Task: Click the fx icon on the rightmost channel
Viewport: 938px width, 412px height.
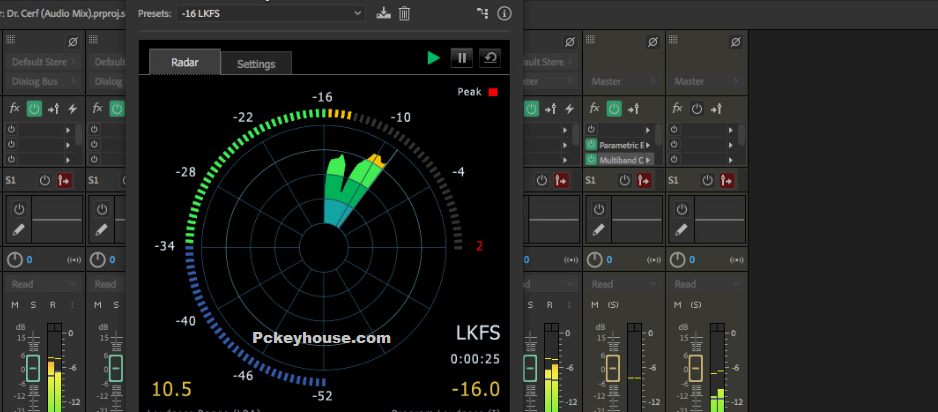Action: point(677,109)
